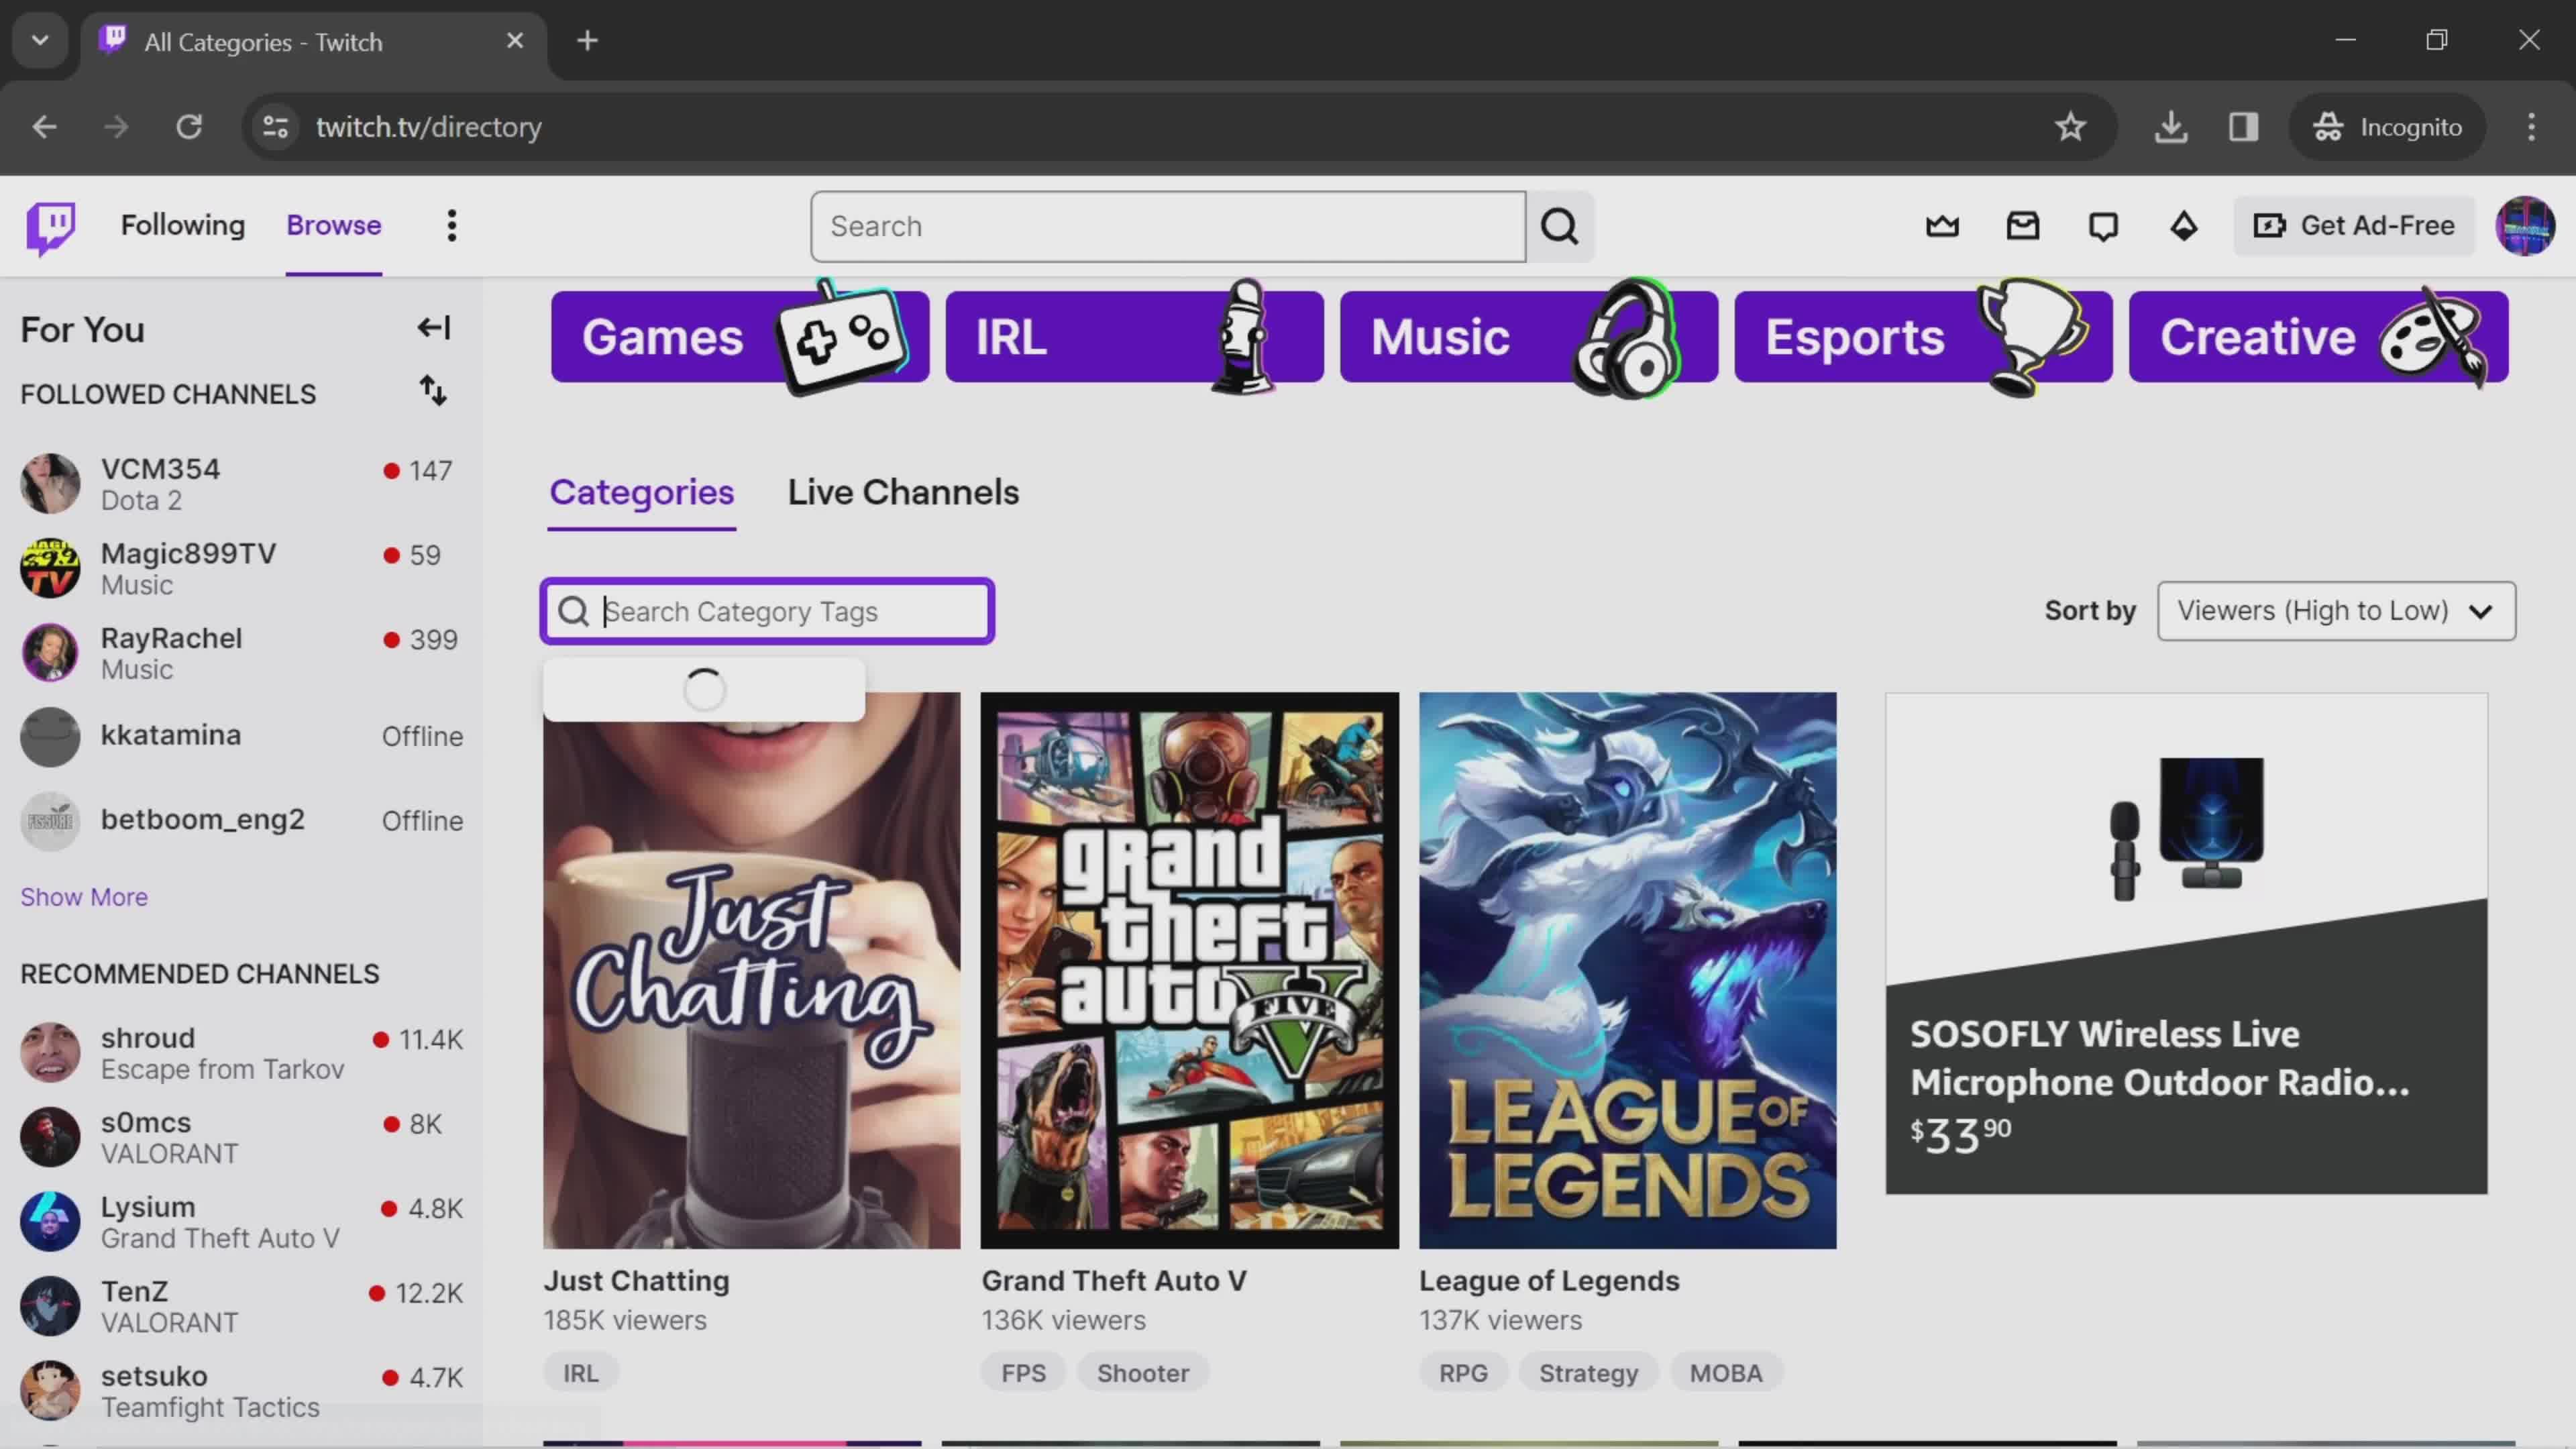Viewport: 2576px width, 1449px height.
Task: Open Chrome three-dot menu
Action: 2531,127
